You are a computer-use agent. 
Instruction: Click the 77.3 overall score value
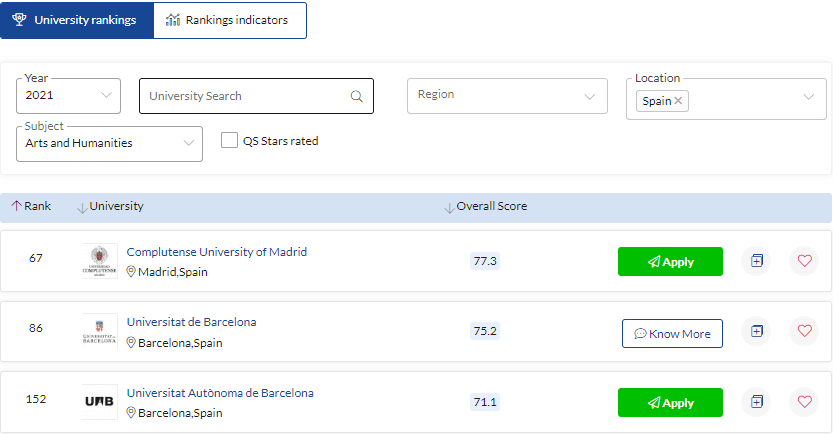485,261
